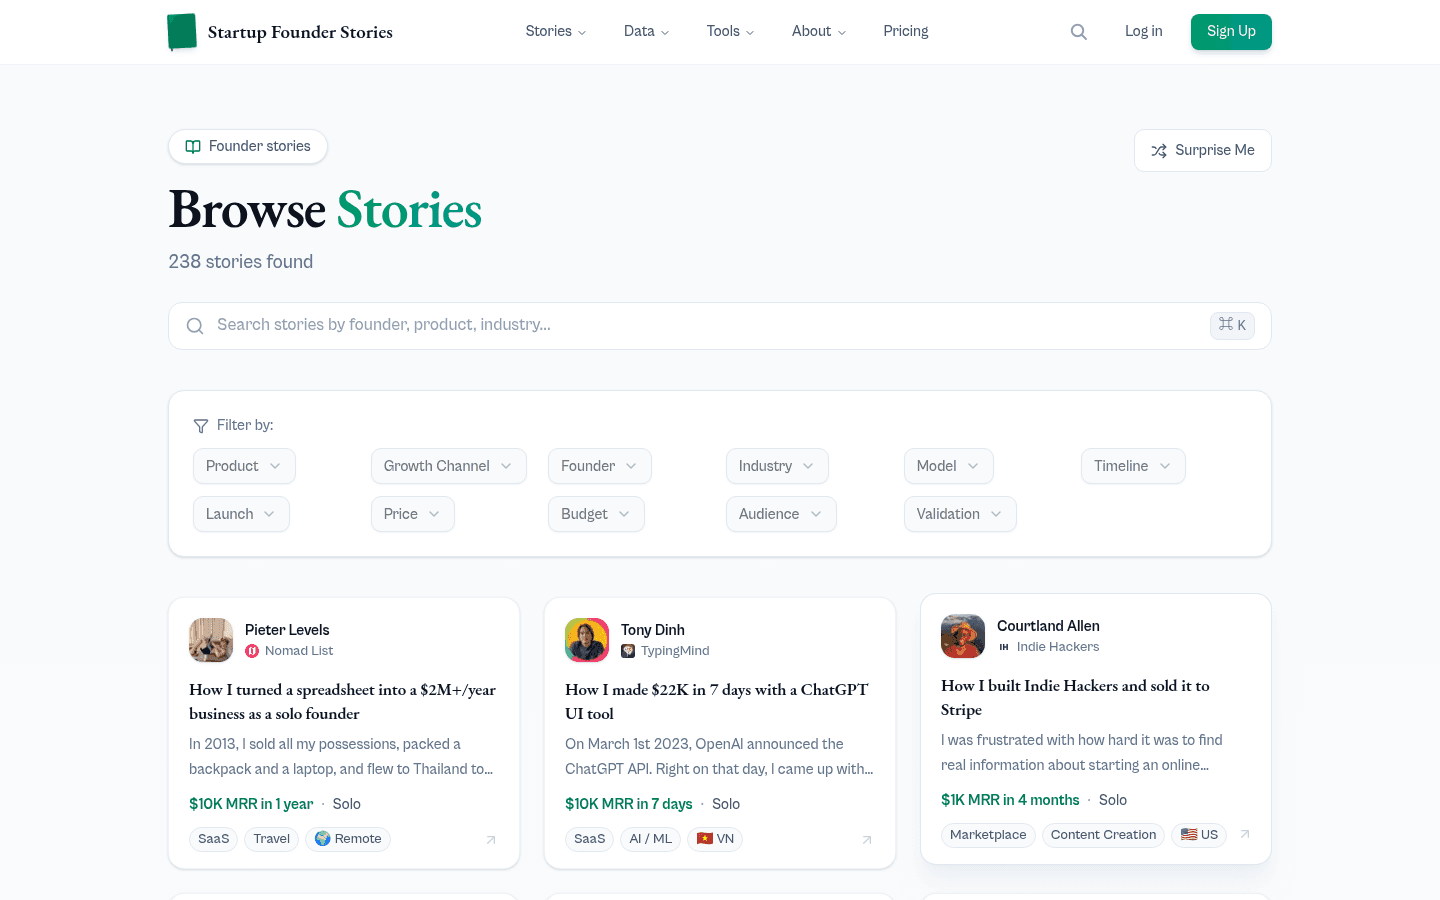This screenshot has width=1440, height=900.
Task: Click the shuffle icon on Surprise Me
Action: [1159, 150]
